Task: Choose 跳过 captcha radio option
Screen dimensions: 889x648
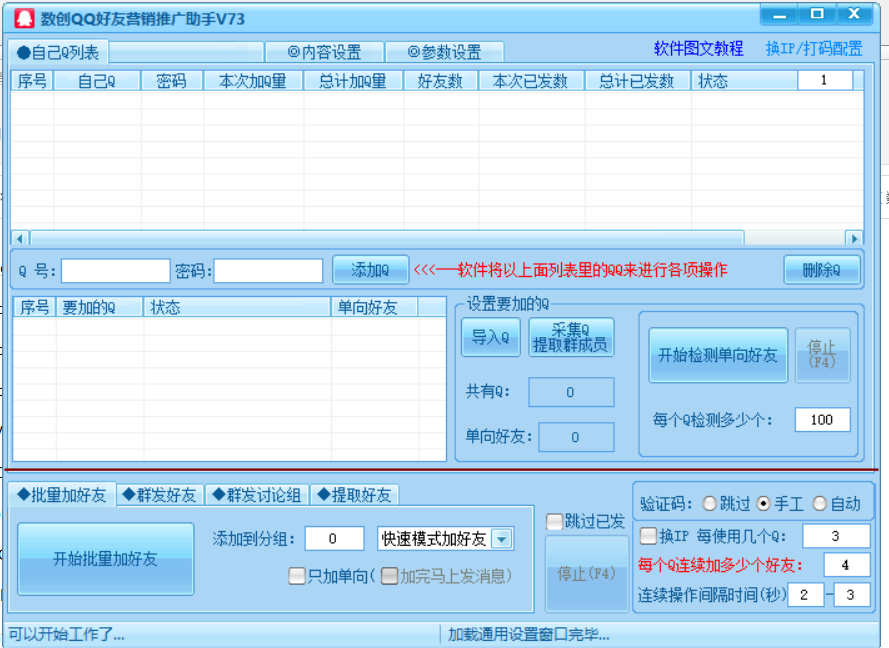Action: point(710,504)
